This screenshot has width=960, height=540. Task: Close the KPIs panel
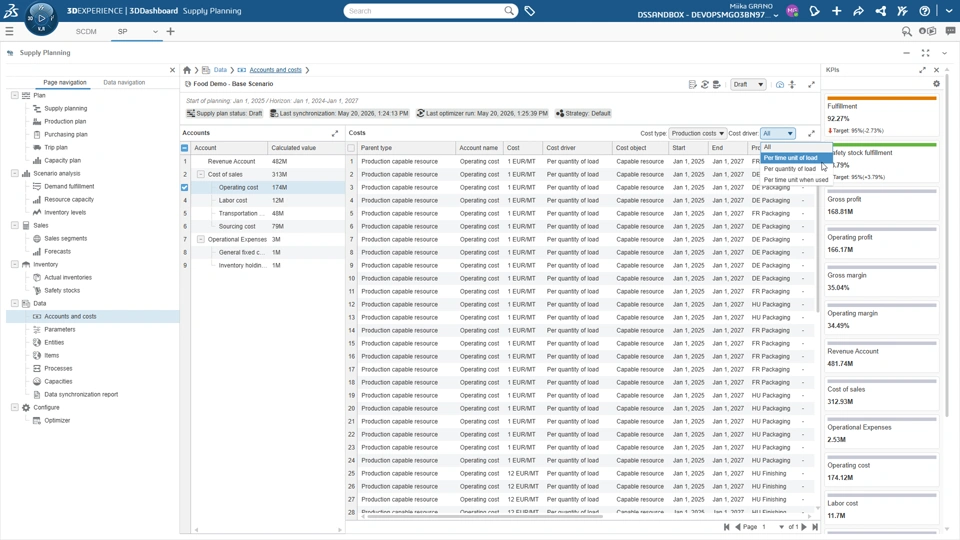(x=936, y=70)
